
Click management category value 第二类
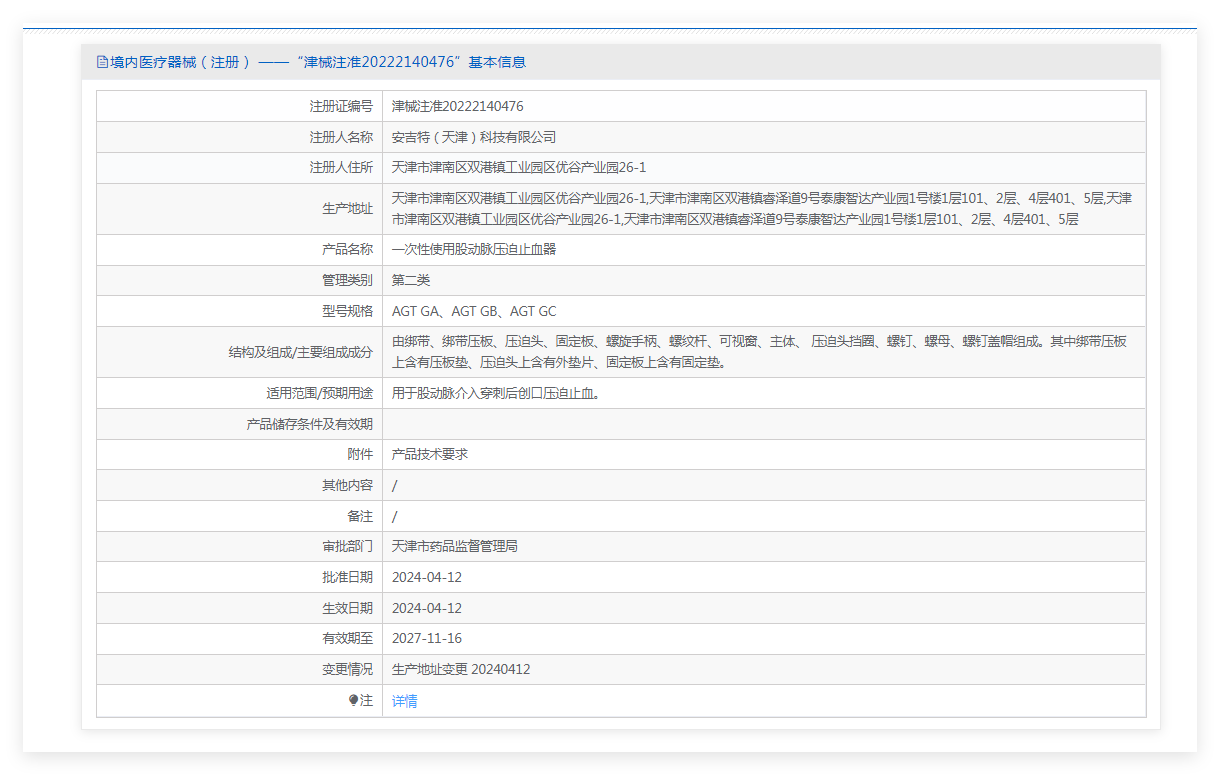[x=411, y=280]
